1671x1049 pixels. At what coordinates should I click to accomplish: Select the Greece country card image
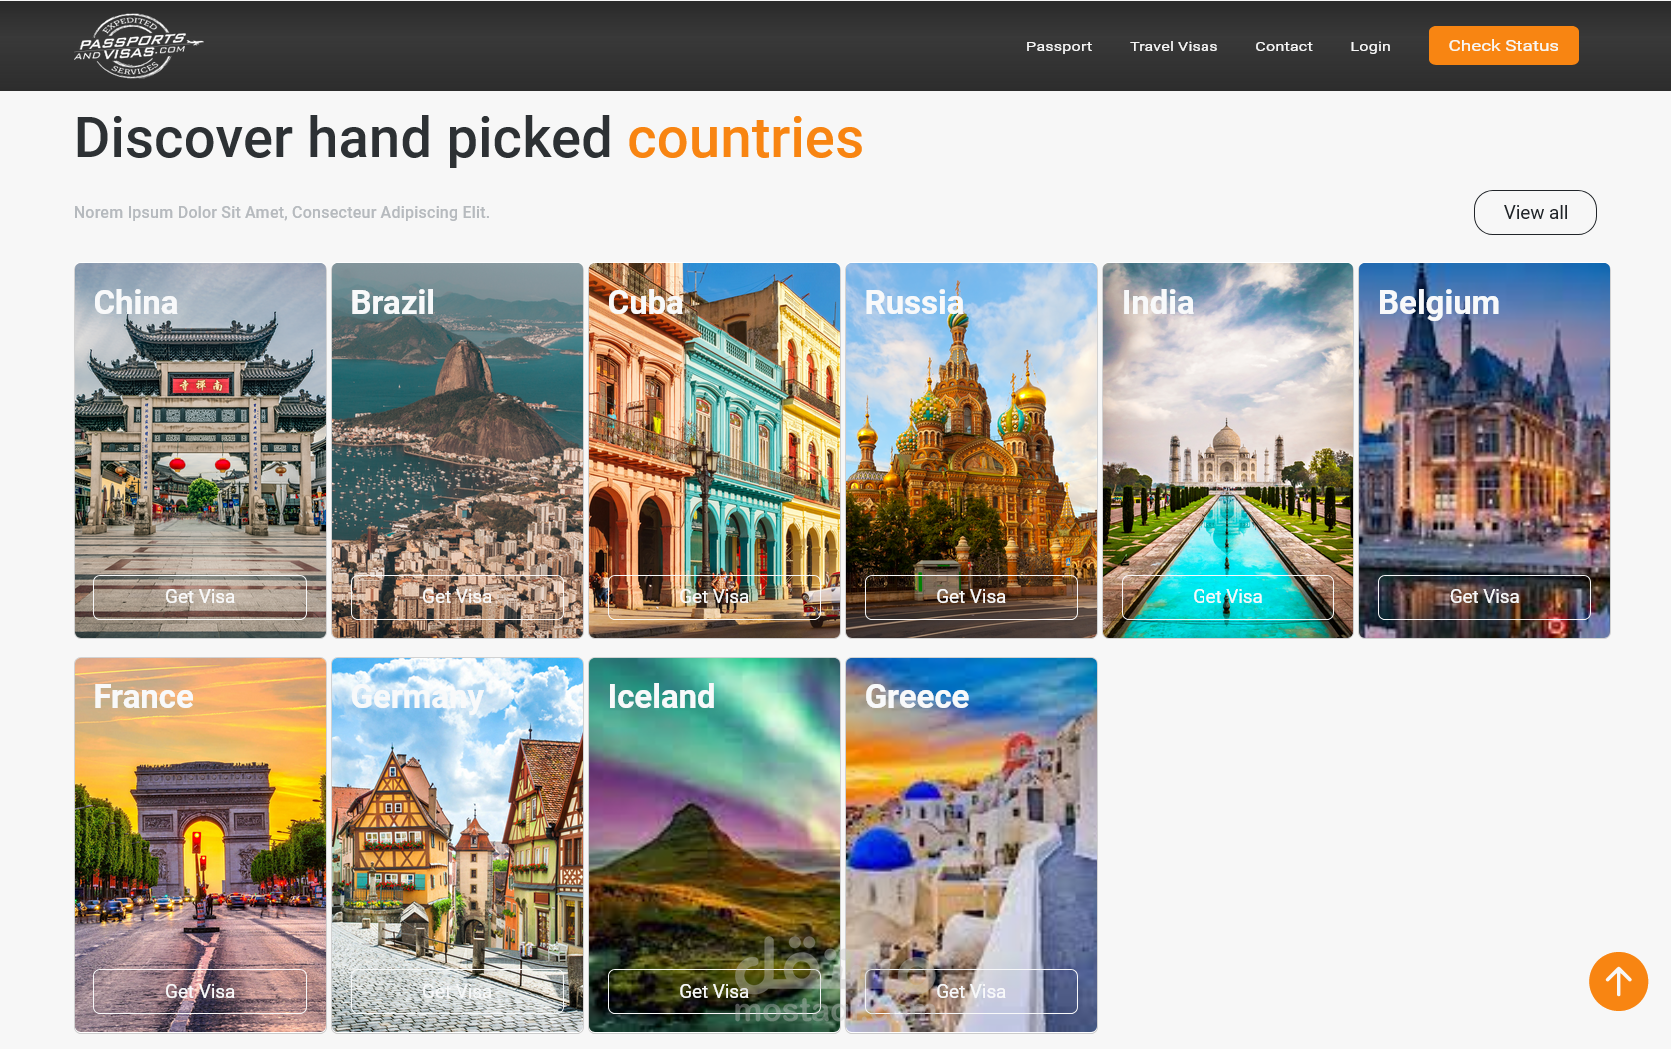(971, 845)
